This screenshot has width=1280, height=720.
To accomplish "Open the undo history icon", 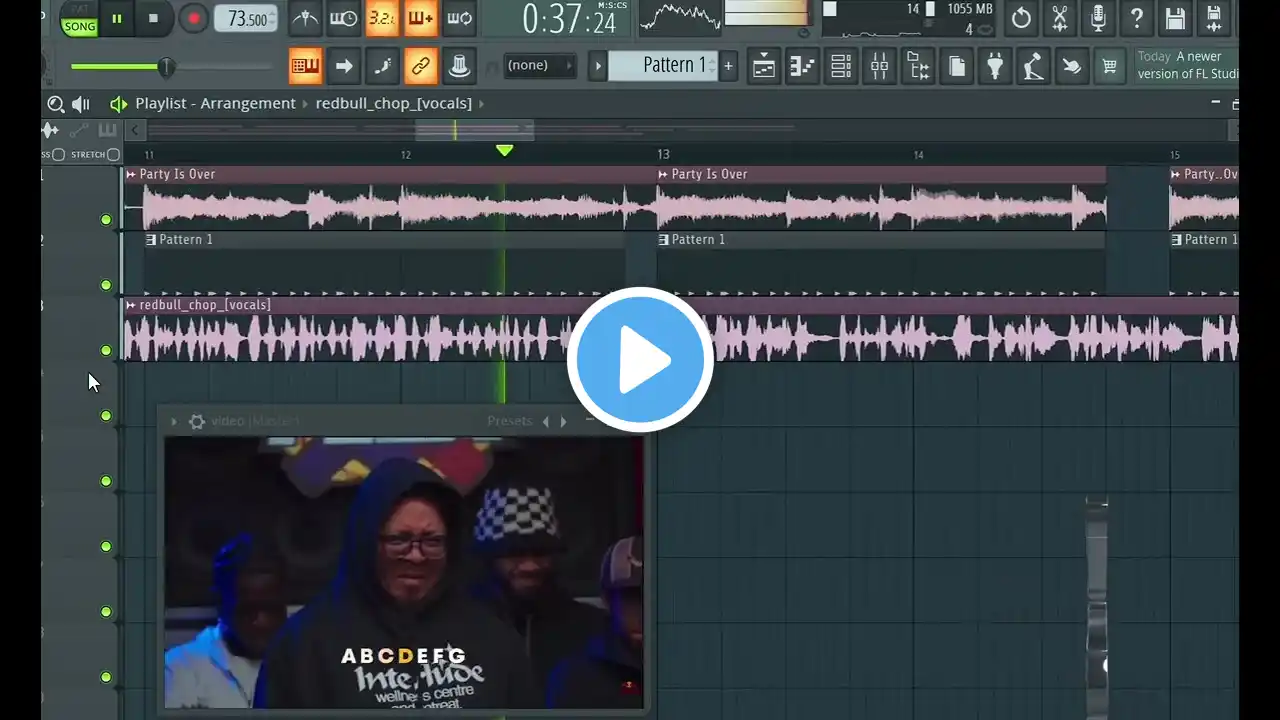I will 1021,18.
